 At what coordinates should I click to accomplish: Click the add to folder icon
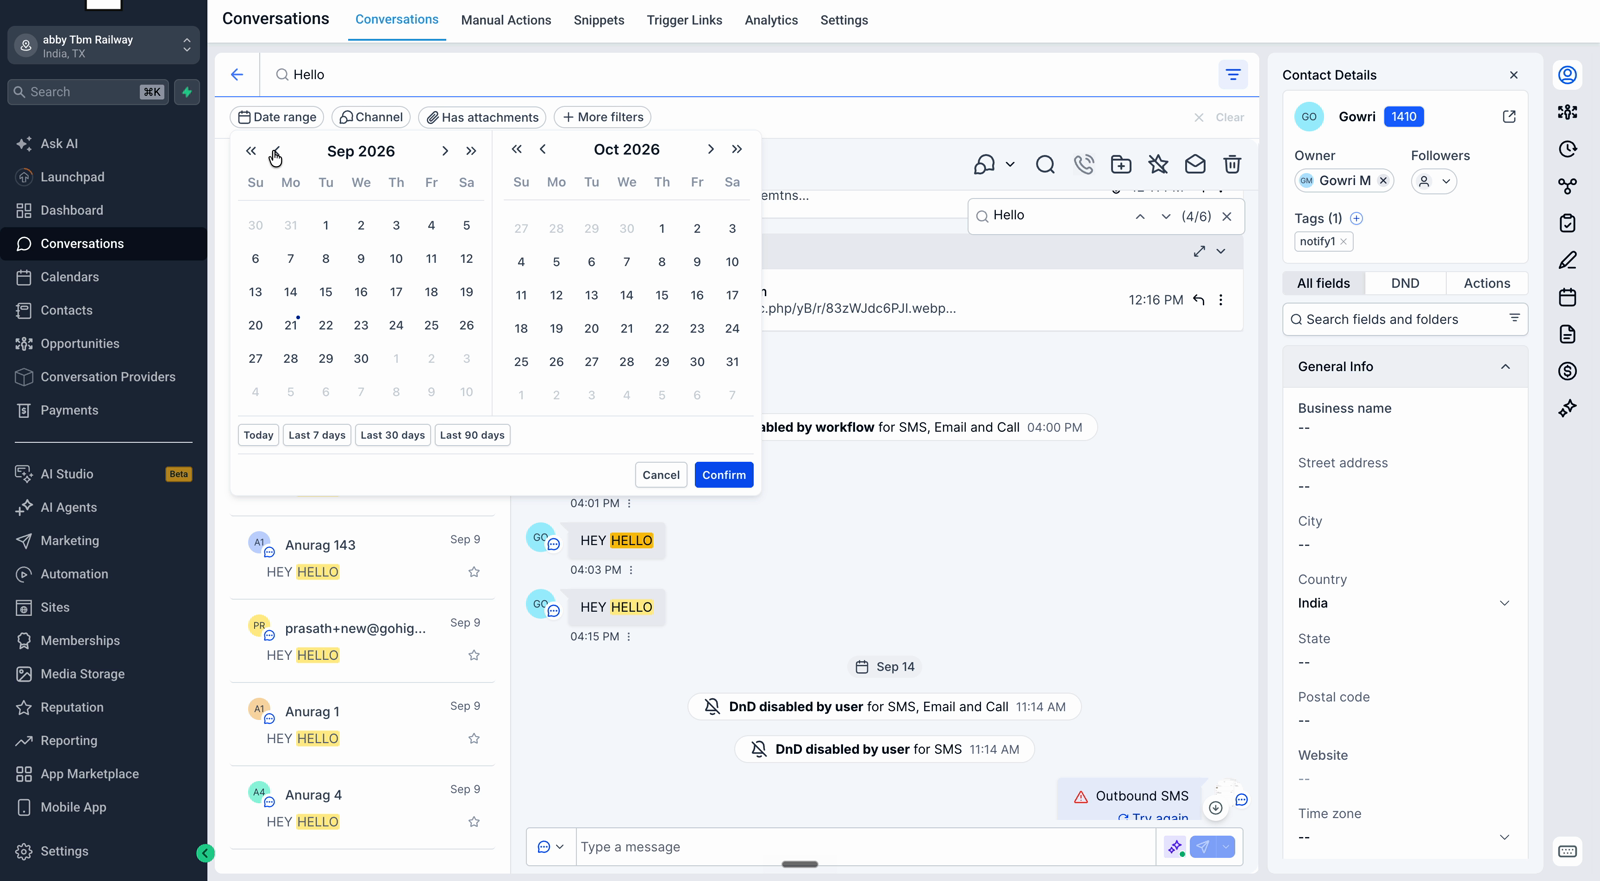click(x=1121, y=164)
